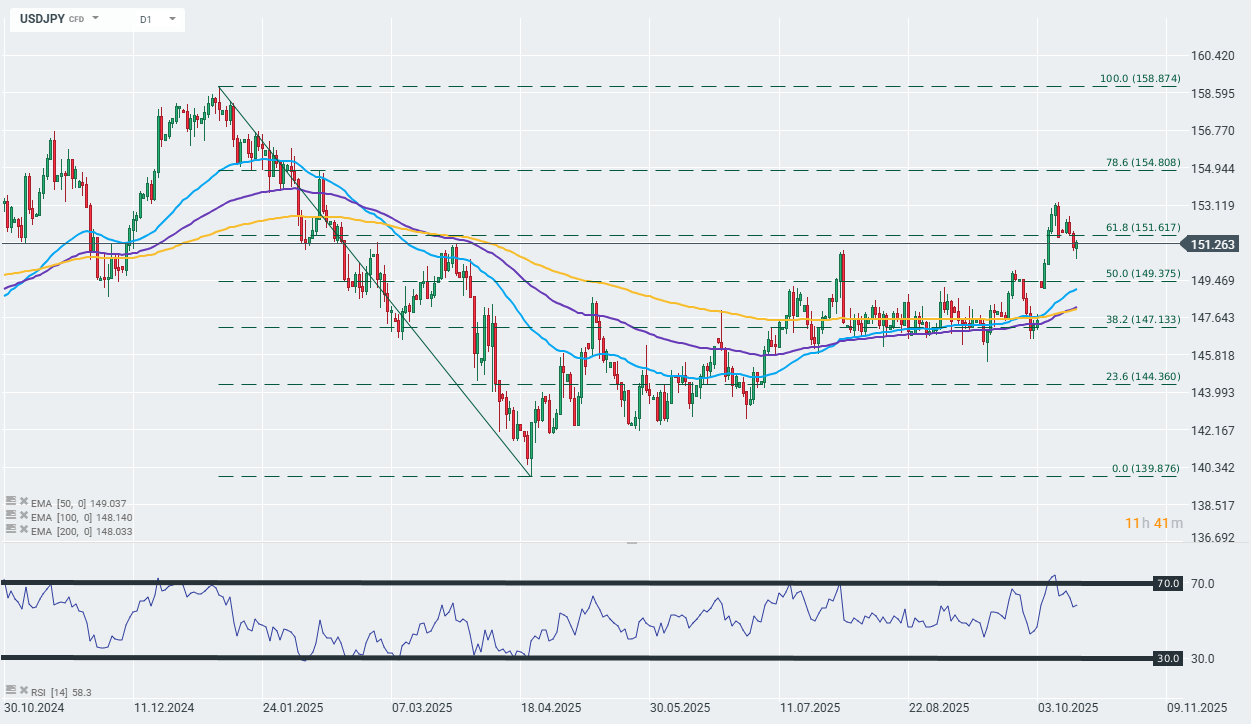Image resolution: width=1251 pixels, height=724 pixels.
Task: Click the RSI 30.0 level label
Action: point(1170,658)
